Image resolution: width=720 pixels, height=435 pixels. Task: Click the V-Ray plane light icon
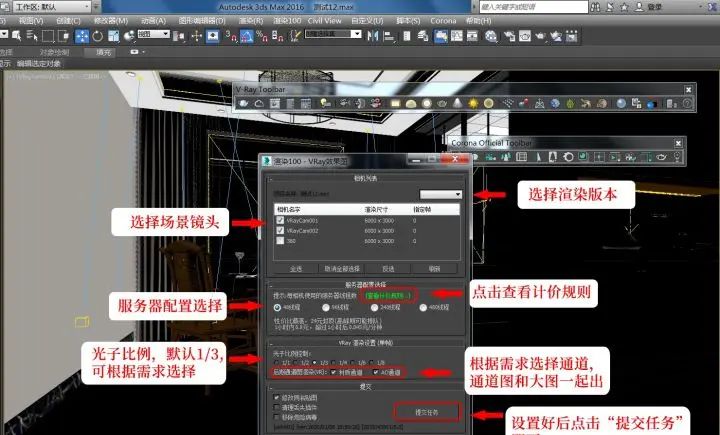(395, 103)
